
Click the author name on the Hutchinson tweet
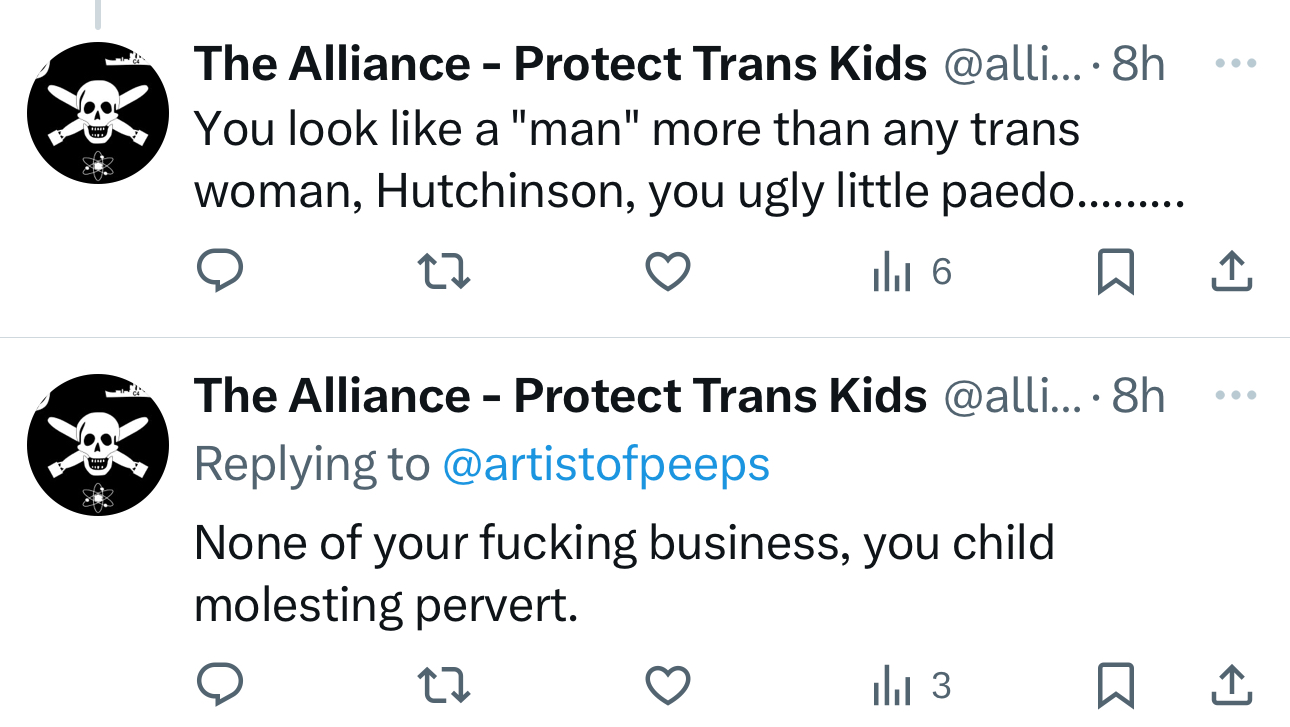pos(560,65)
